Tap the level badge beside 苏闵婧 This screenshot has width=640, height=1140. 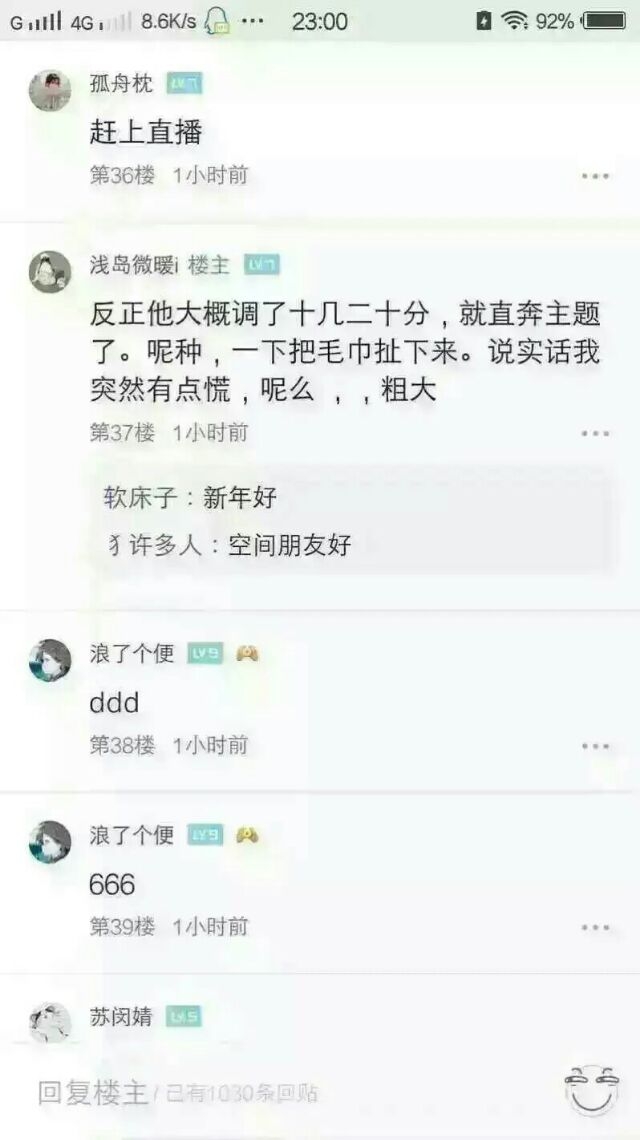183,1016
